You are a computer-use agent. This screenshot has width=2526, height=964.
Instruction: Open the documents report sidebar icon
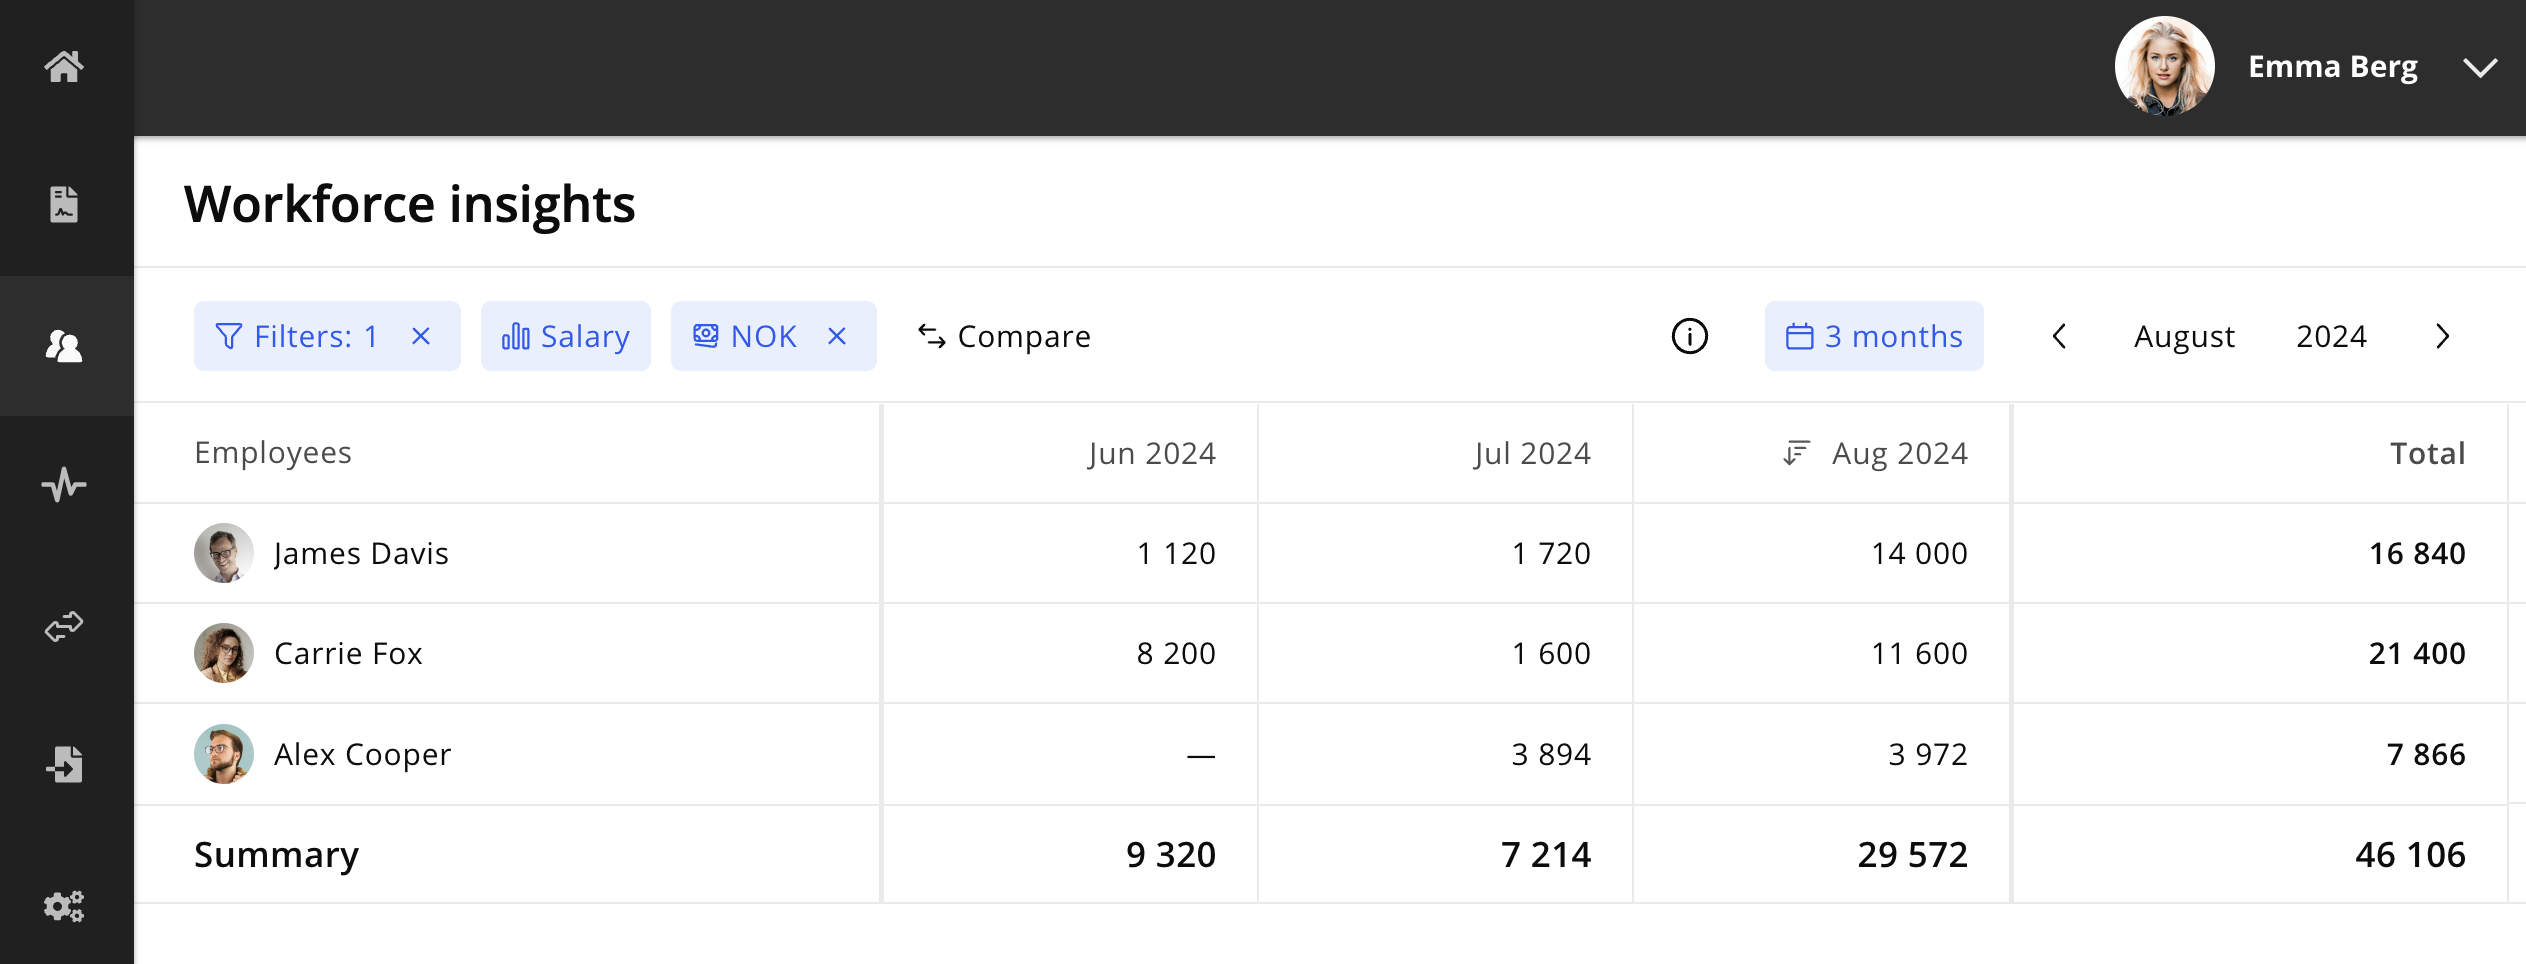coord(64,205)
